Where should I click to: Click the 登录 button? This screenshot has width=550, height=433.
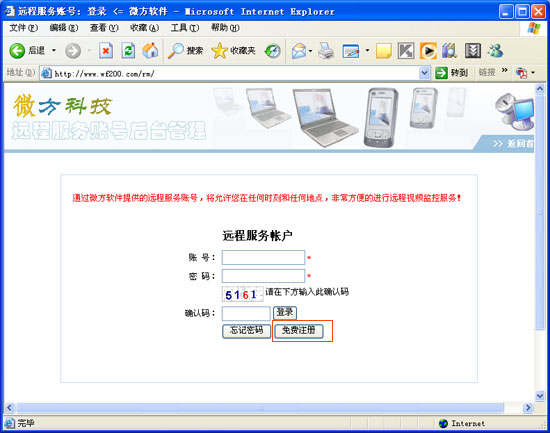pyautogui.click(x=285, y=312)
